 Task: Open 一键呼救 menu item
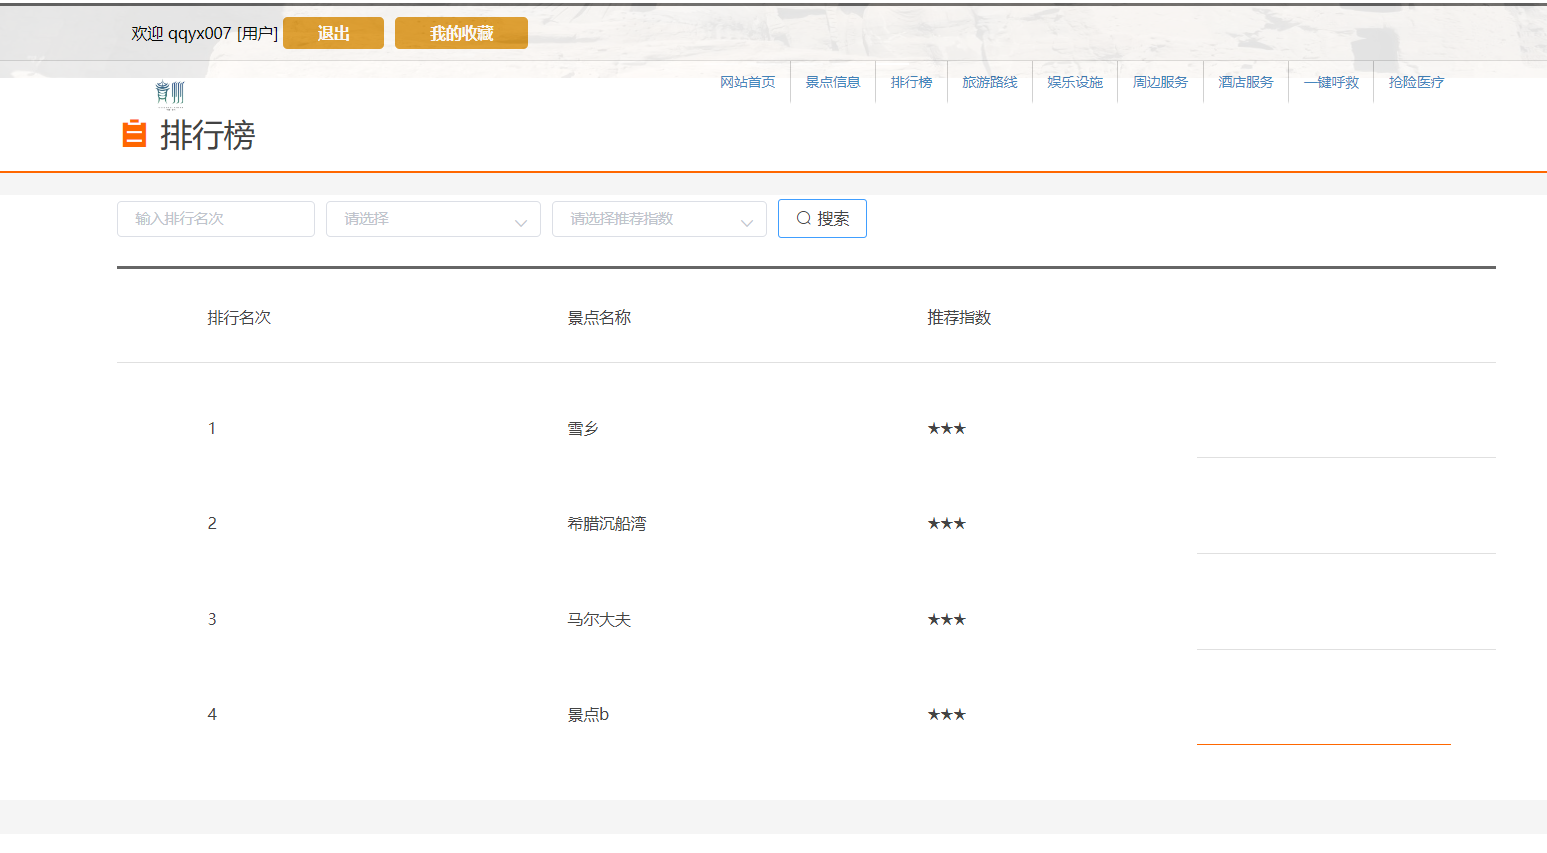coord(1331,82)
